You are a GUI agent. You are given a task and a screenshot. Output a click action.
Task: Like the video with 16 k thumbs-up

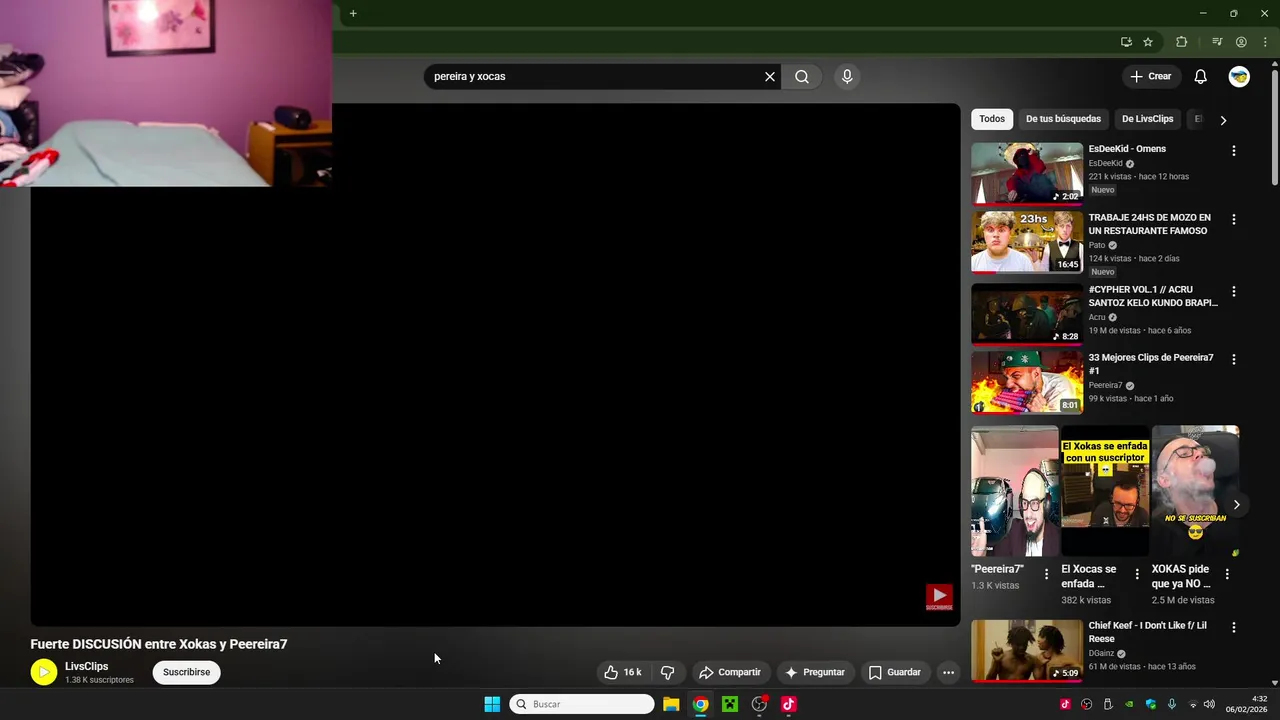[623, 672]
